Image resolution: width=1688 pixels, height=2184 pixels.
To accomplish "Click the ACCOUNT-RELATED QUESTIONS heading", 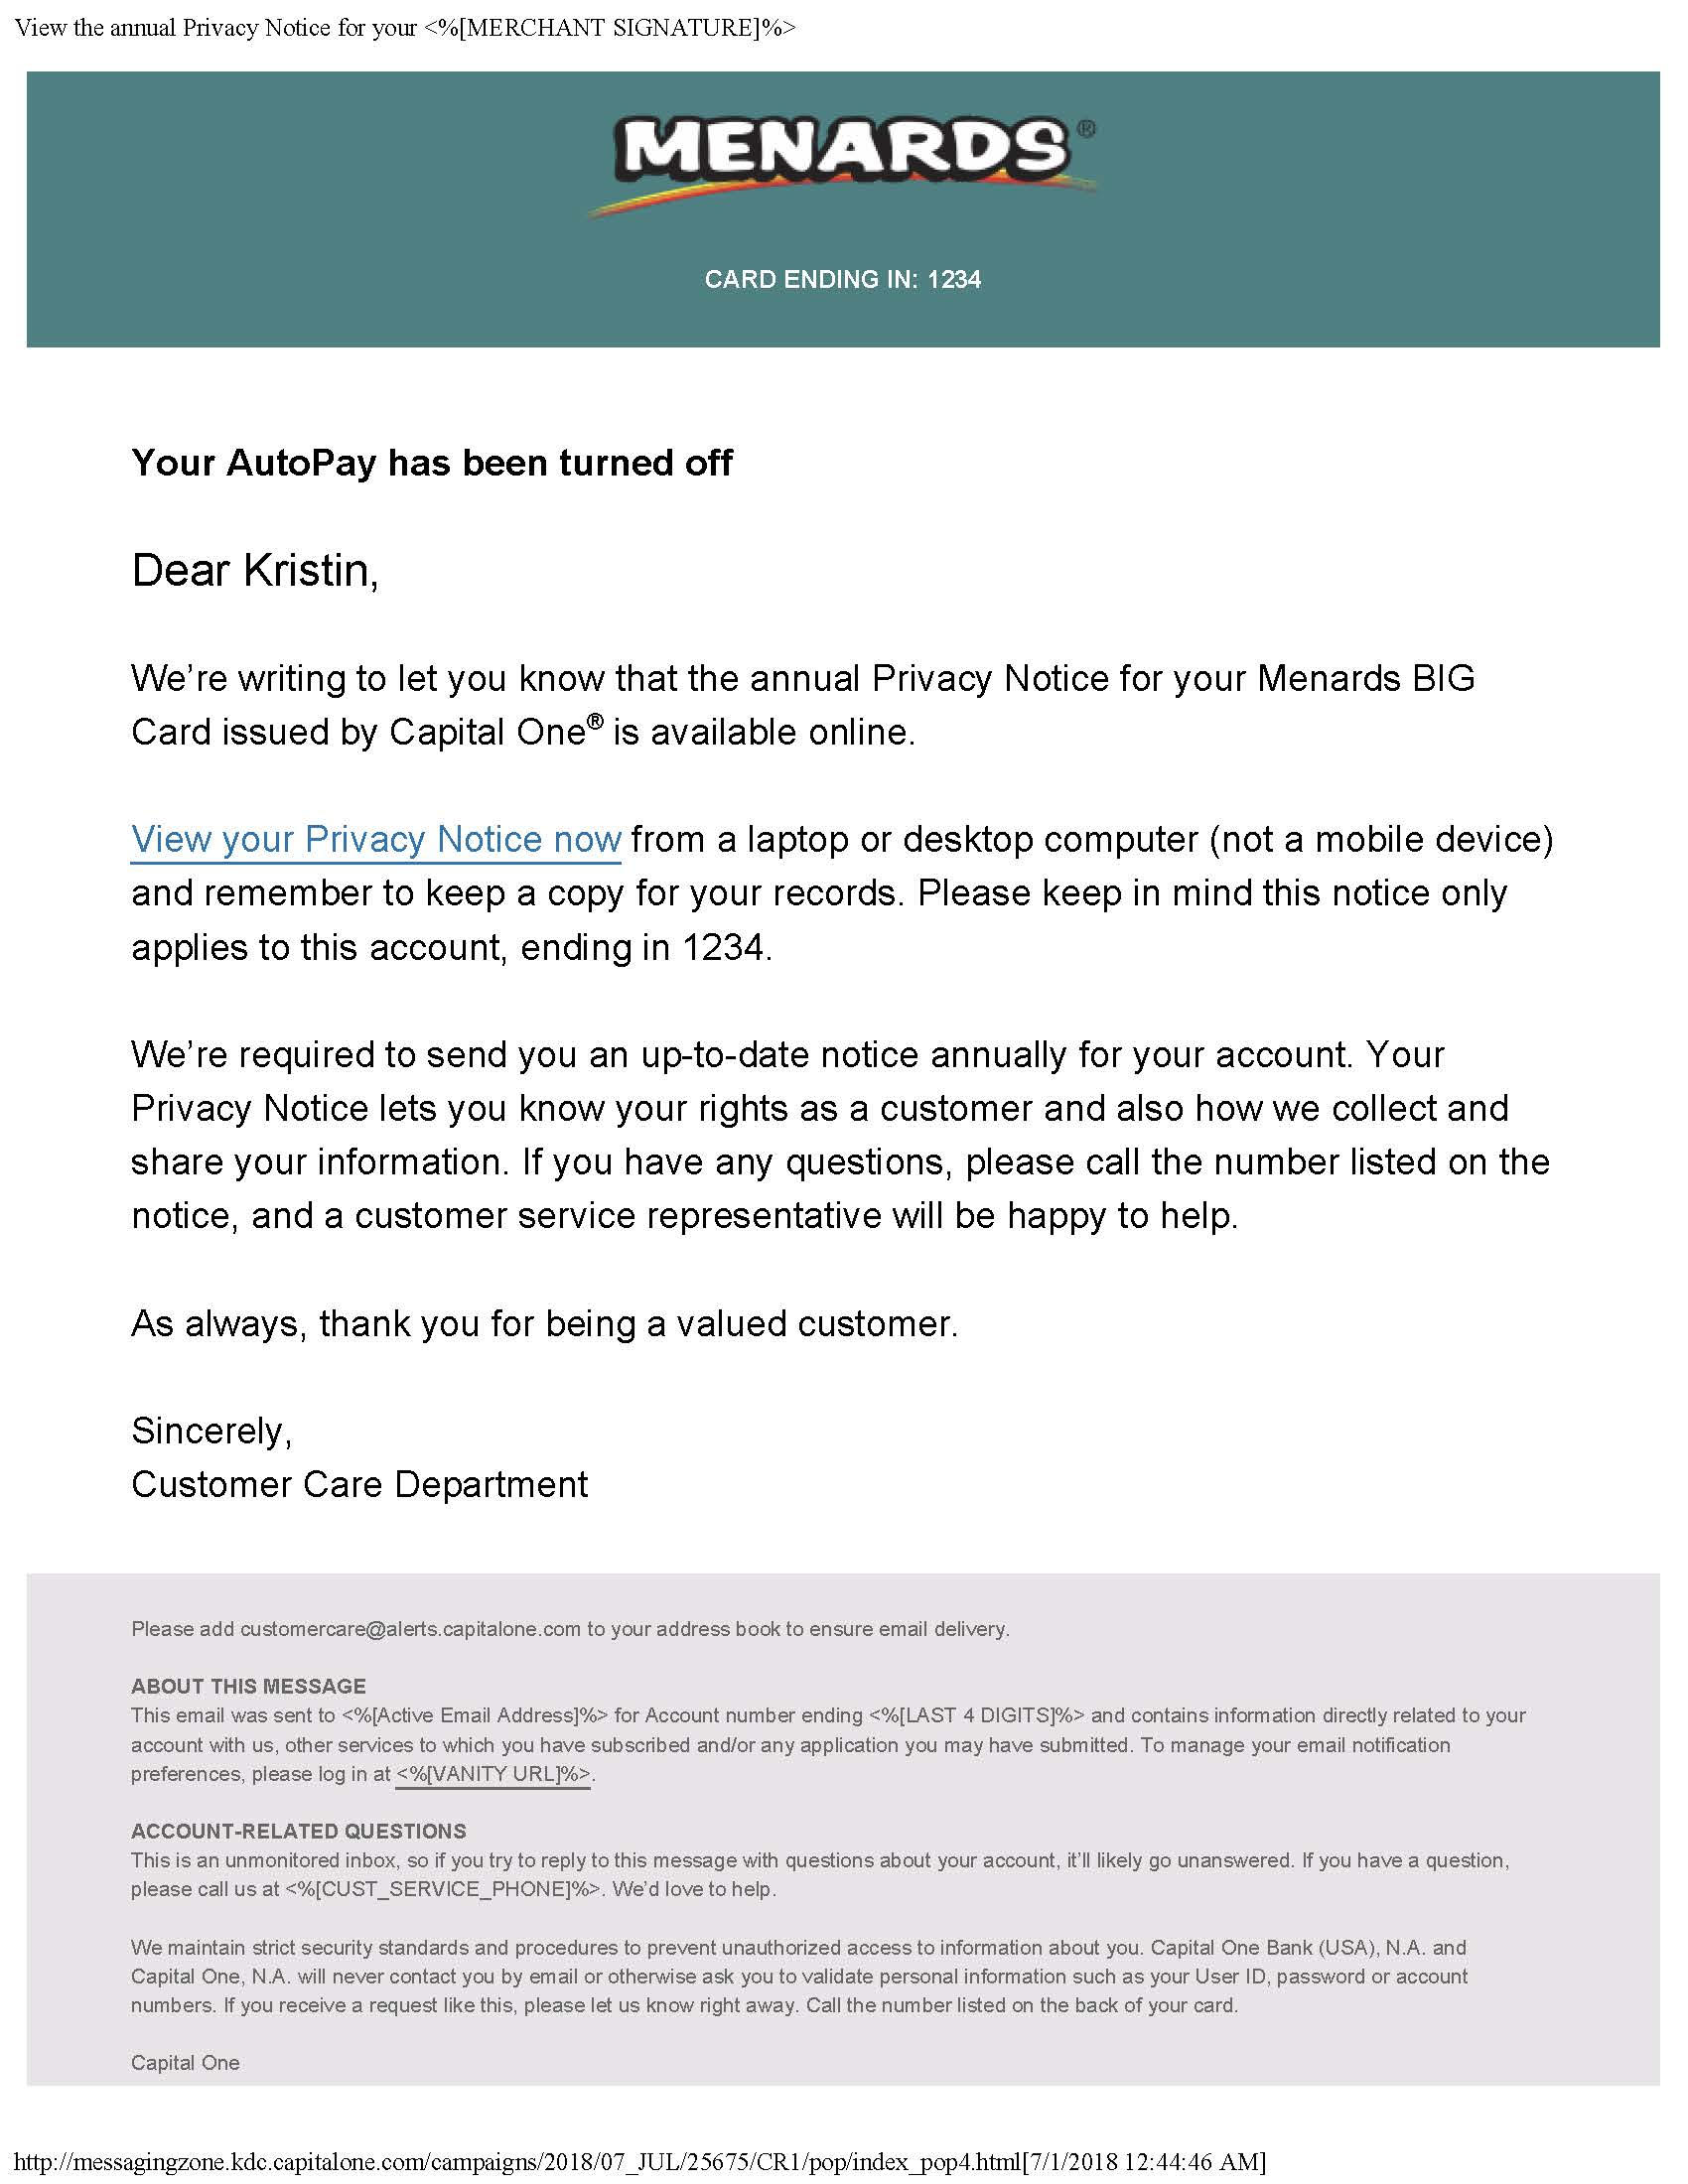I will coord(298,1831).
